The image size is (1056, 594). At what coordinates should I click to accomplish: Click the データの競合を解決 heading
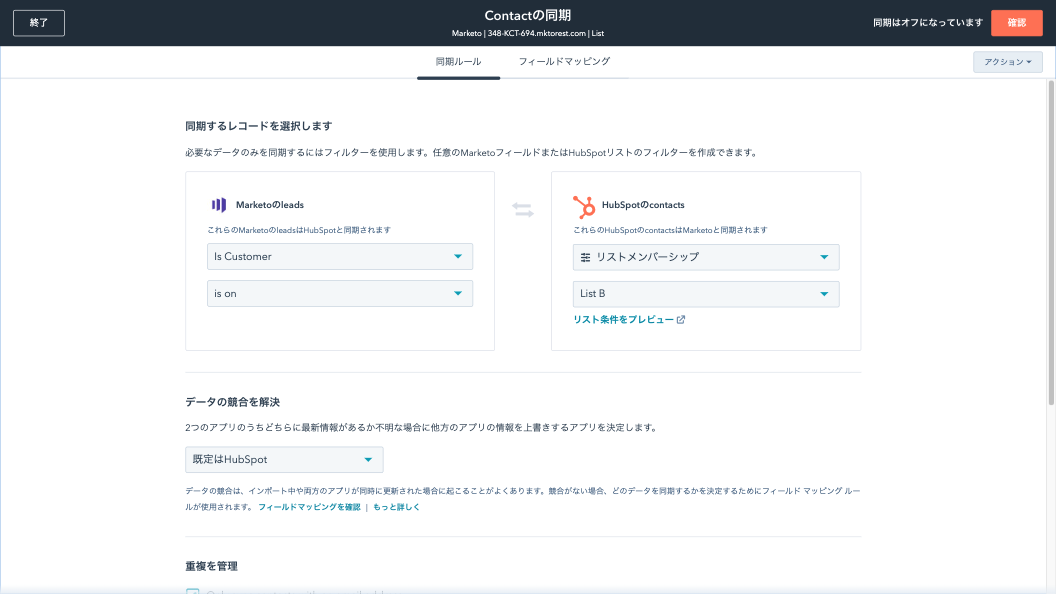tap(232, 402)
